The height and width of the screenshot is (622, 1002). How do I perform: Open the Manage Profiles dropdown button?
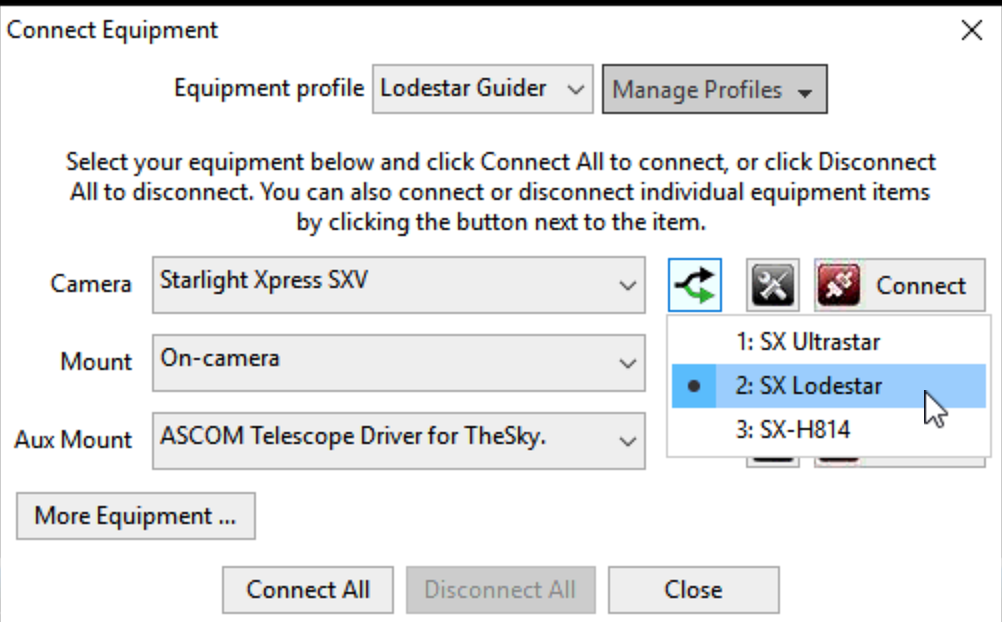point(714,89)
